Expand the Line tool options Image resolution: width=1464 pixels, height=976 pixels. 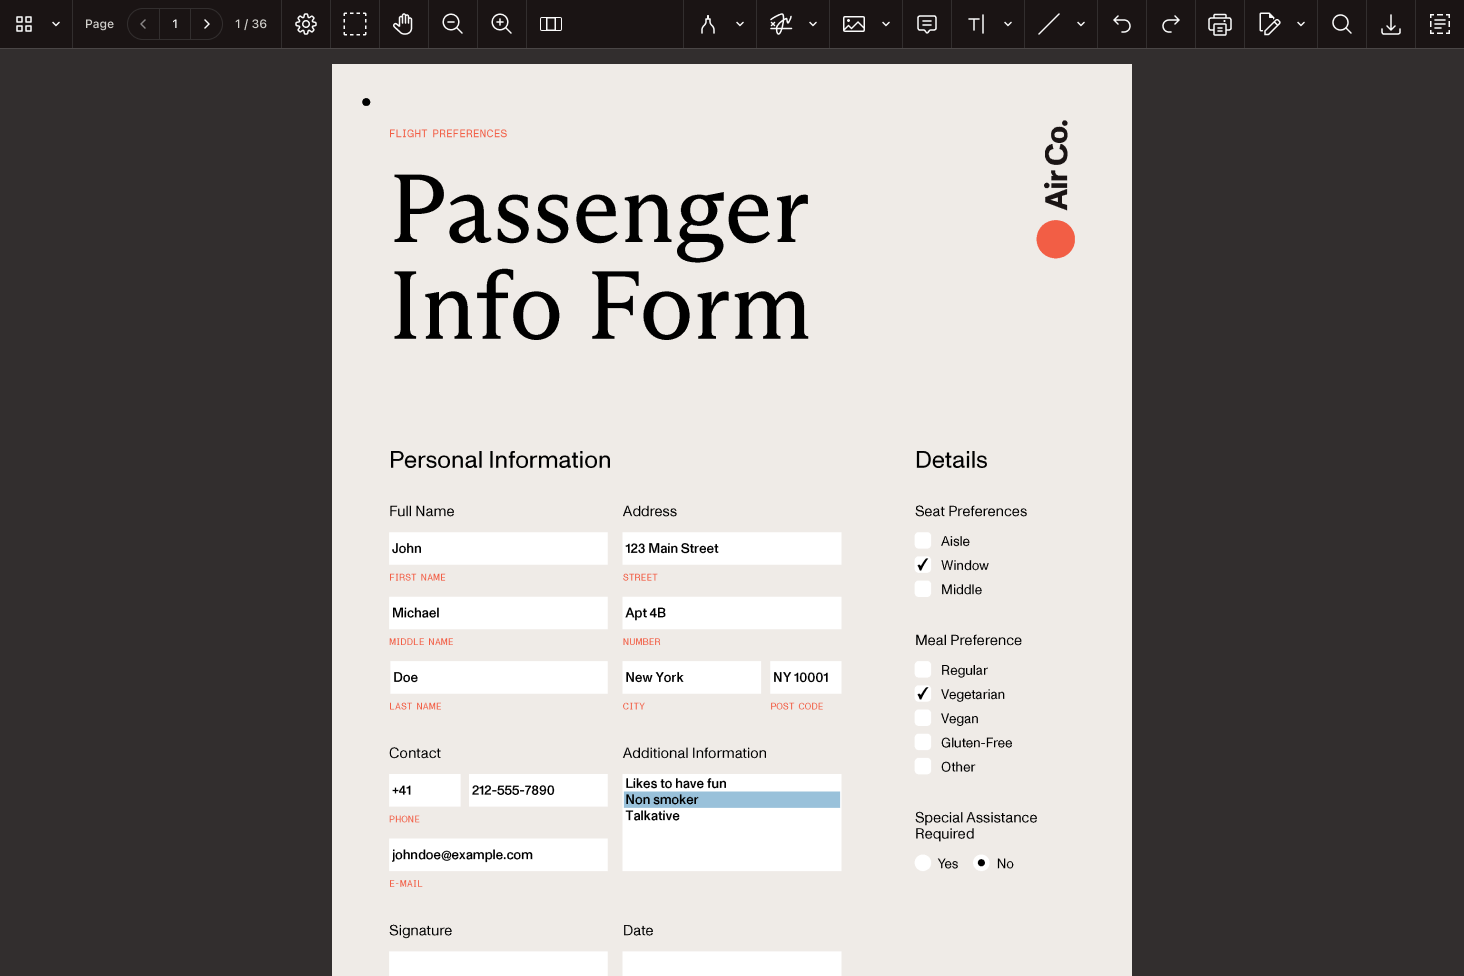1080,24
